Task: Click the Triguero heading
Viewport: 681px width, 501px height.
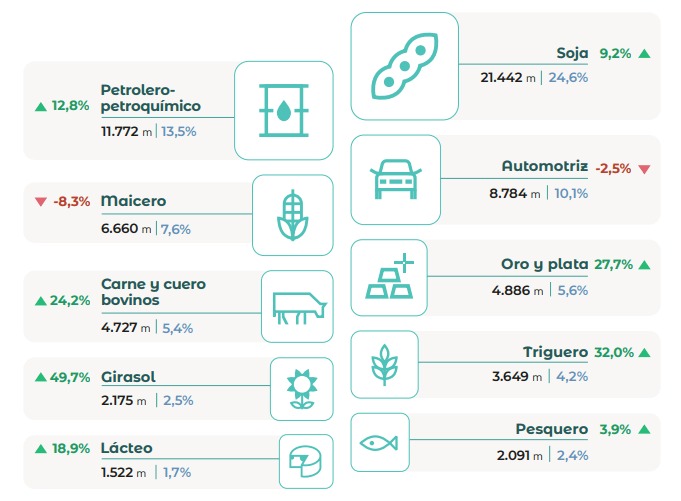Action: [555, 352]
